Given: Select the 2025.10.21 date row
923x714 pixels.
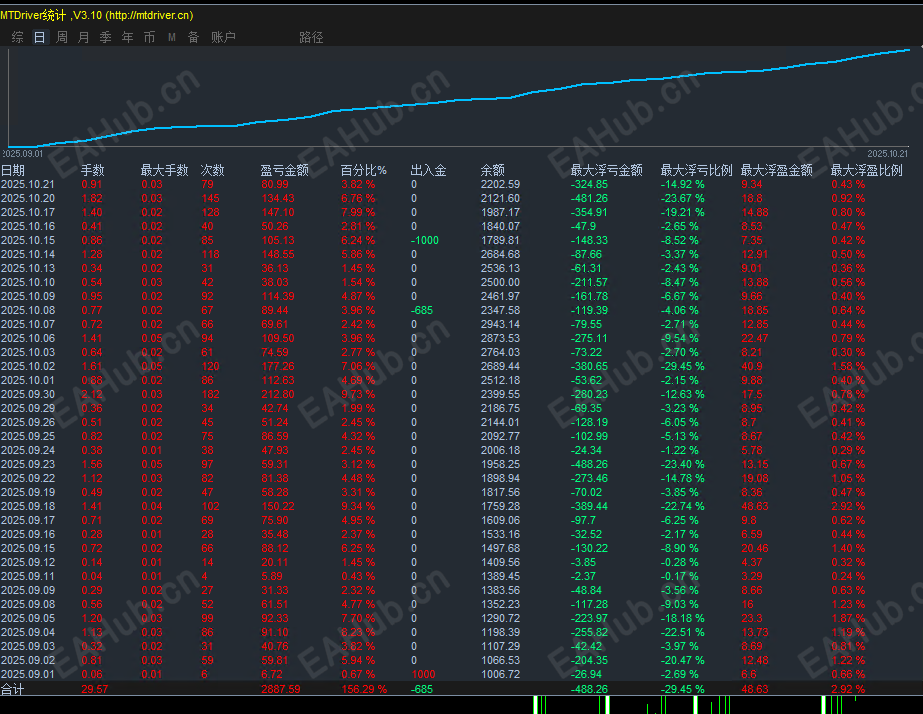Looking at the screenshot, I should point(27,184).
